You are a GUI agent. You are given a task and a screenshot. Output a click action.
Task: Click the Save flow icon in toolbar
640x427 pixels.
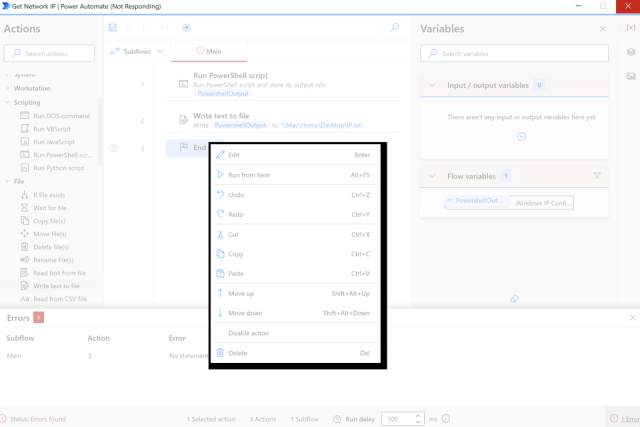112,28
